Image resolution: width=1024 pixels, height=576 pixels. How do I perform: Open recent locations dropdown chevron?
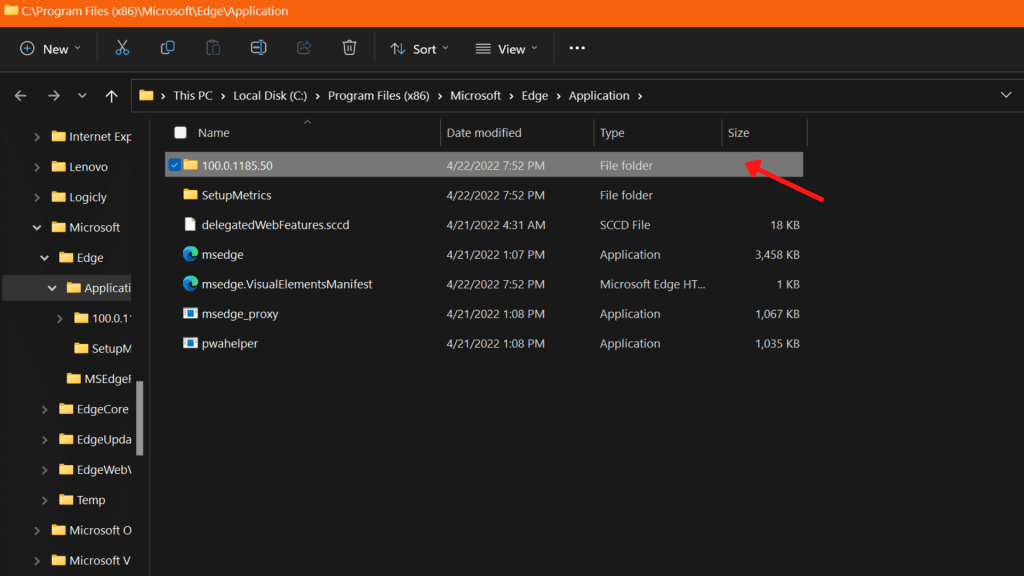coord(82,96)
